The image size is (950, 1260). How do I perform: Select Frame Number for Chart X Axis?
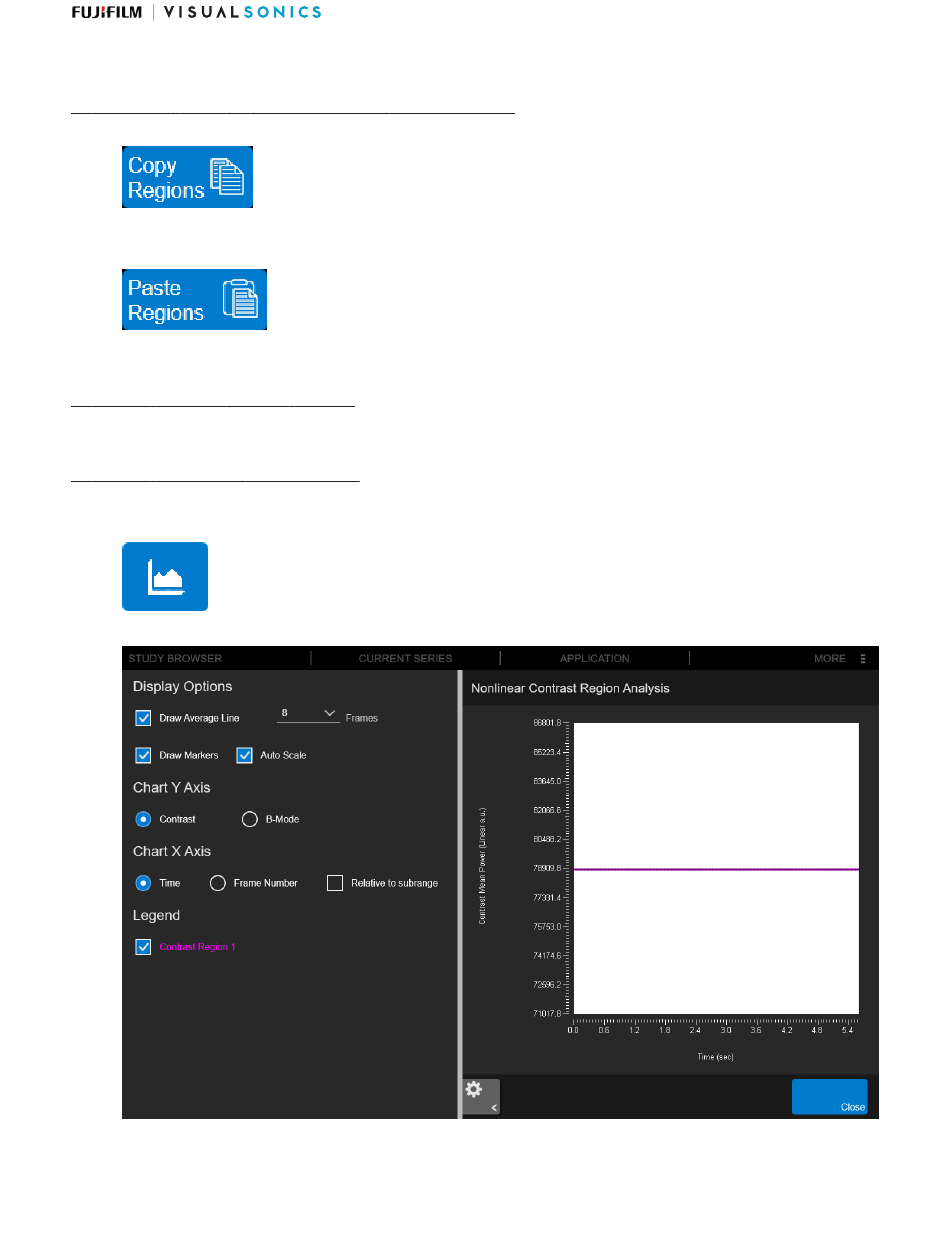(x=217, y=883)
